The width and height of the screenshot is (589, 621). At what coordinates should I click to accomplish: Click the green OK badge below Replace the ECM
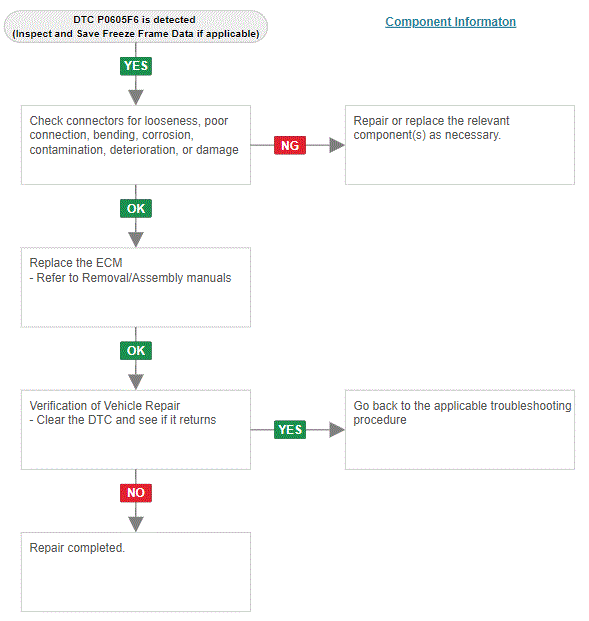[x=136, y=351]
